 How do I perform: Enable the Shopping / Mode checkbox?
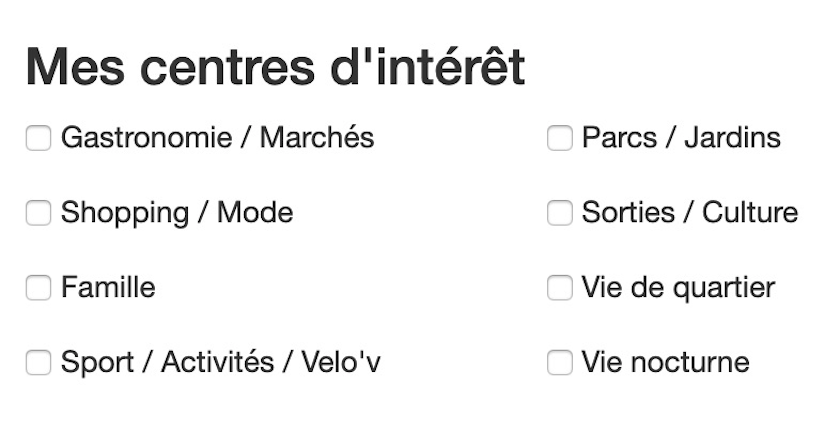38,213
